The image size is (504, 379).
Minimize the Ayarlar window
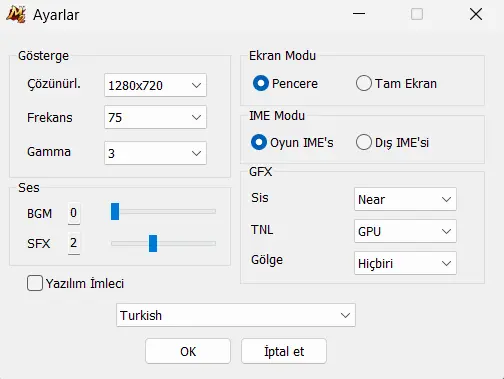(x=359, y=14)
